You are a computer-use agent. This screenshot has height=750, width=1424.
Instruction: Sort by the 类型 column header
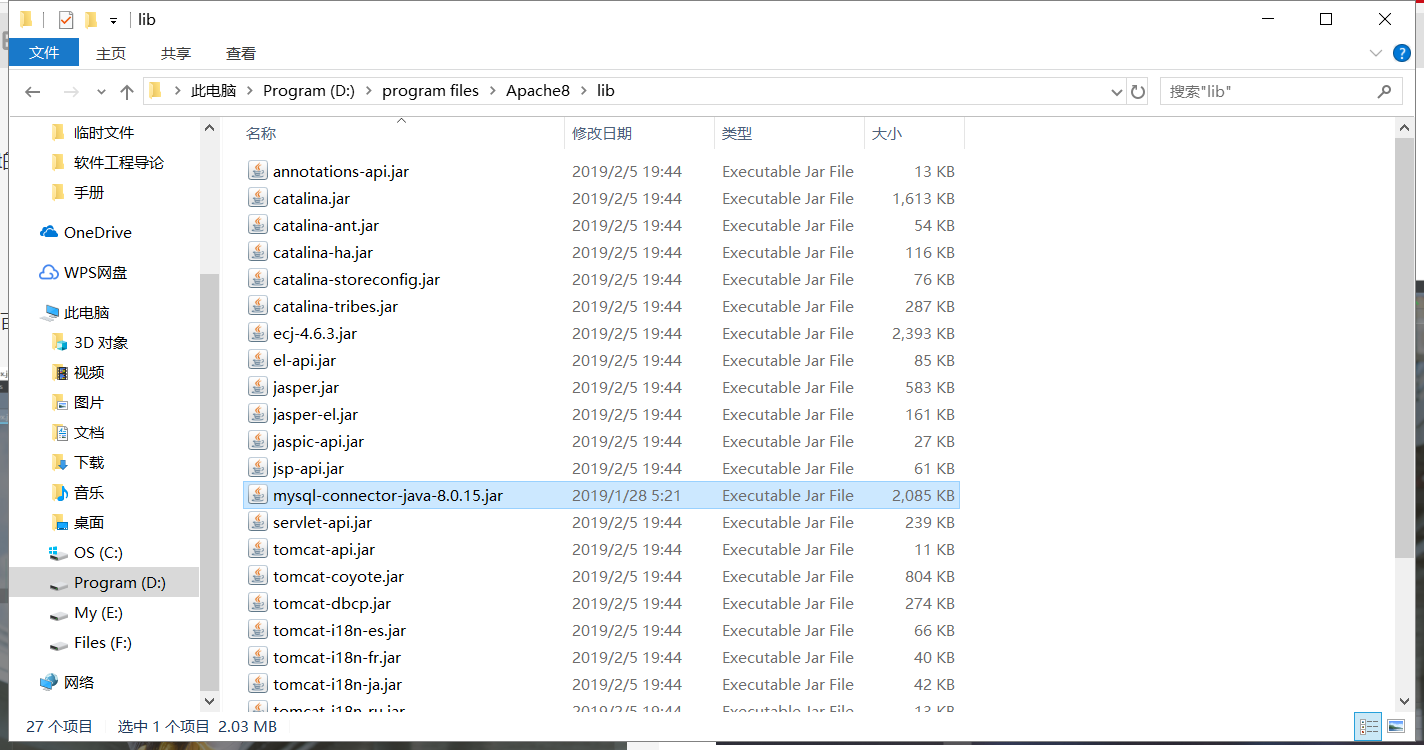coord(789,133)
